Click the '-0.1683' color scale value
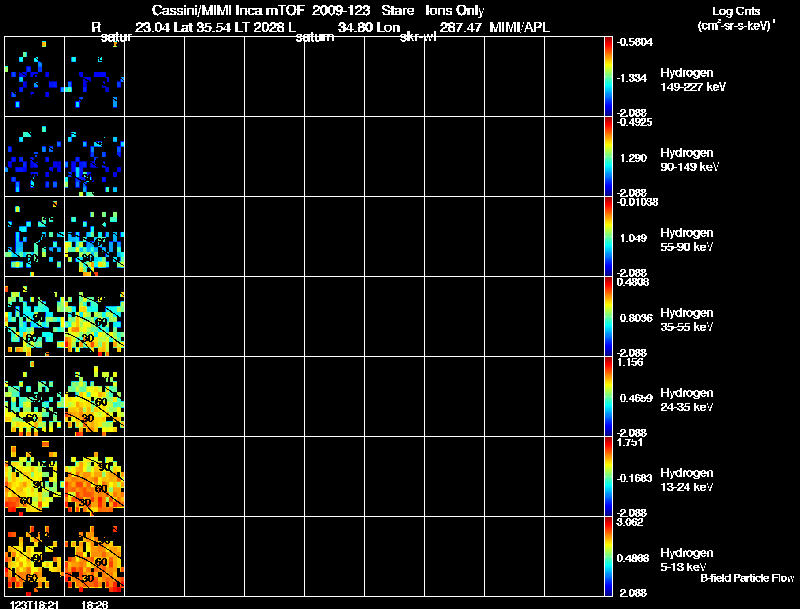 635,478
